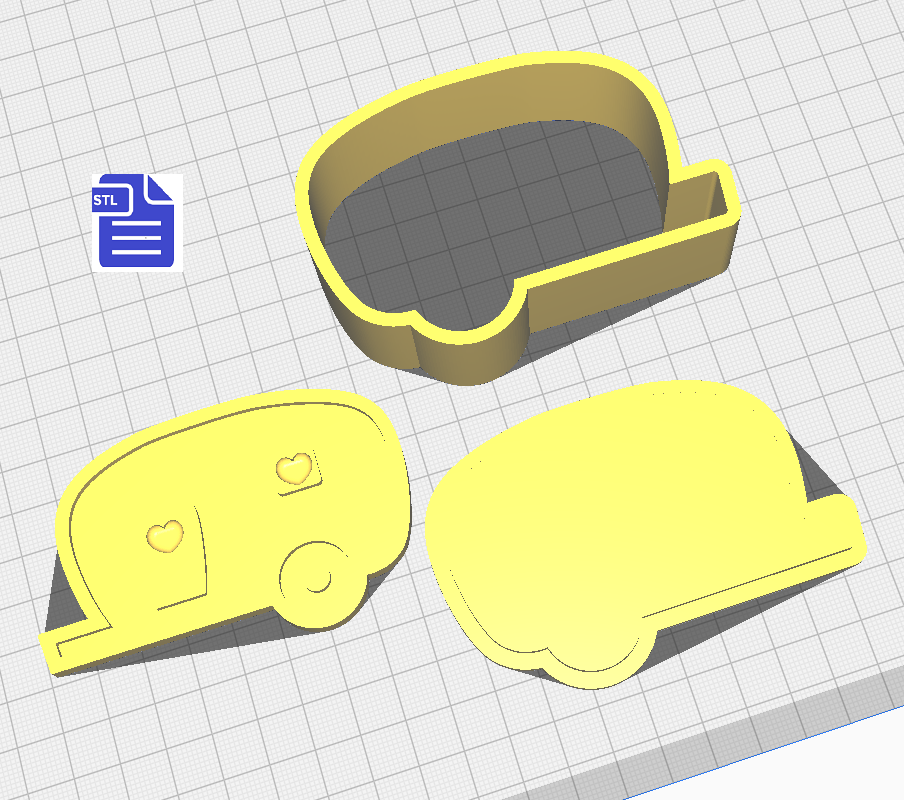904x800 pixels.
Task: Click the camper wheel on the stamp model
Action: (x=315, y=579)
